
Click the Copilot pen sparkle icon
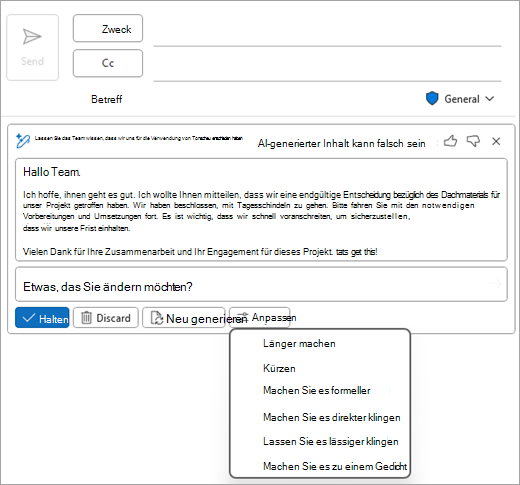(23, 141)
